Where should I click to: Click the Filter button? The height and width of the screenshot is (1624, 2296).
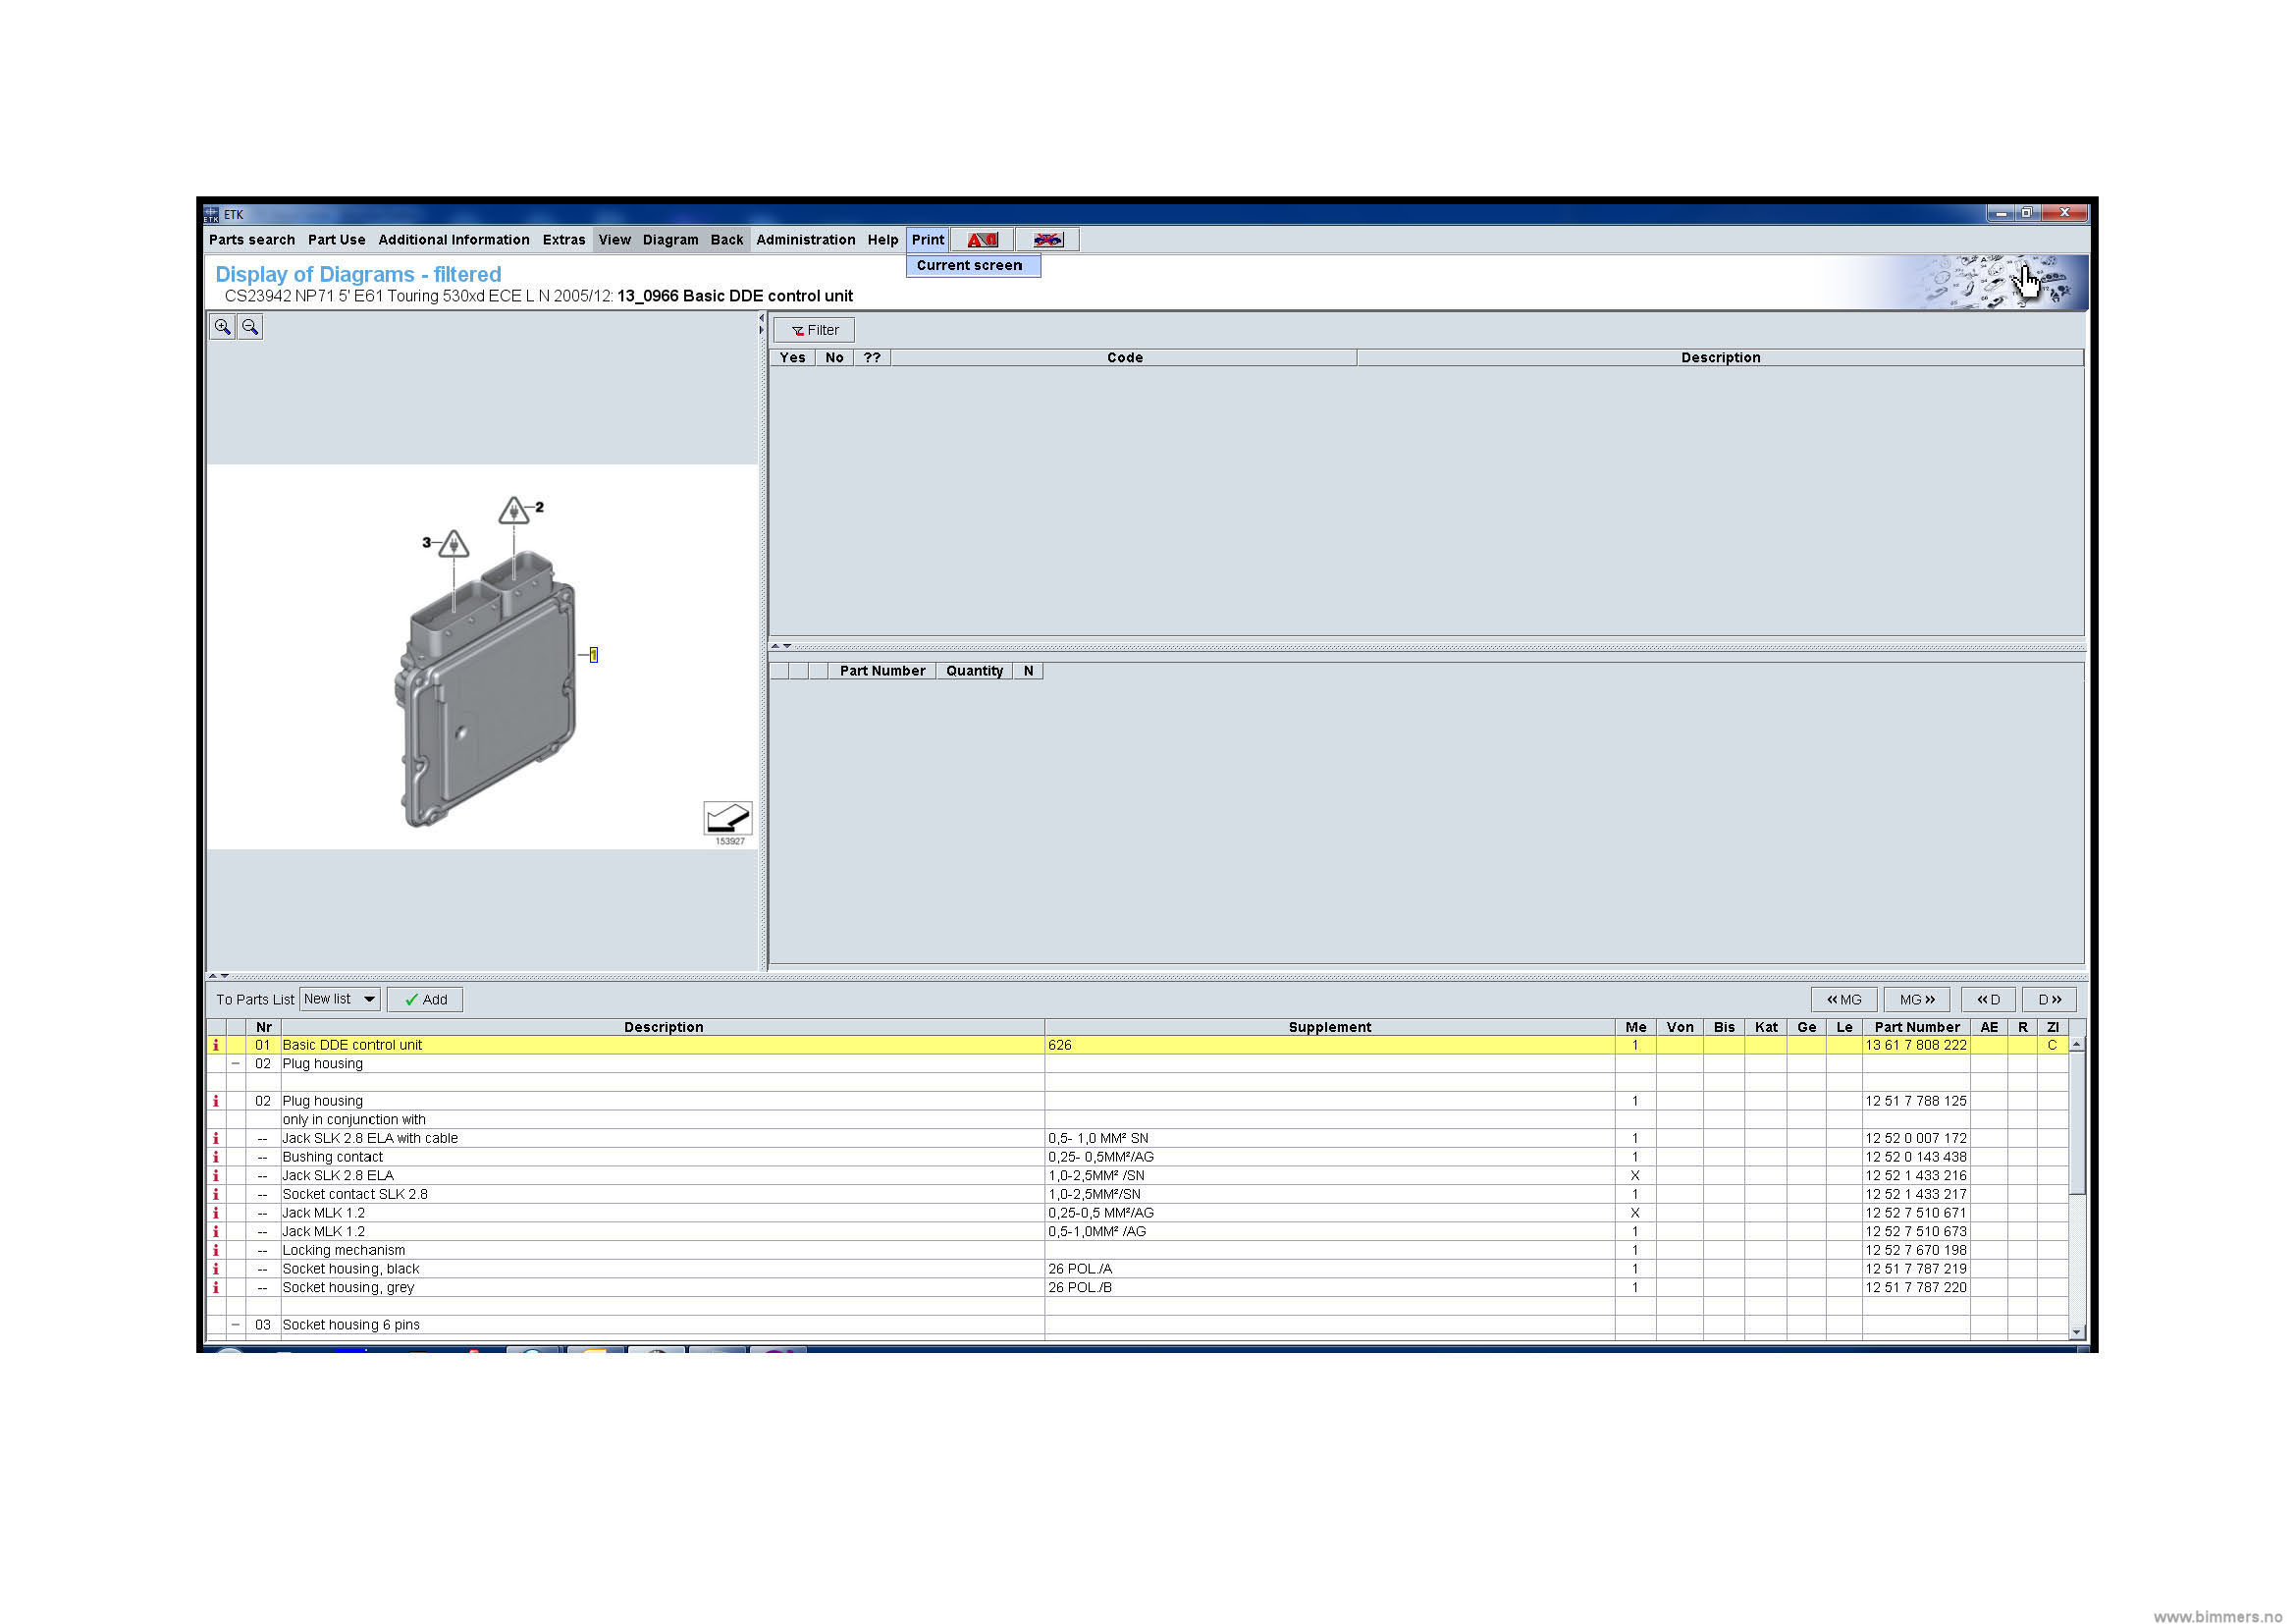(x=814, y=330)
